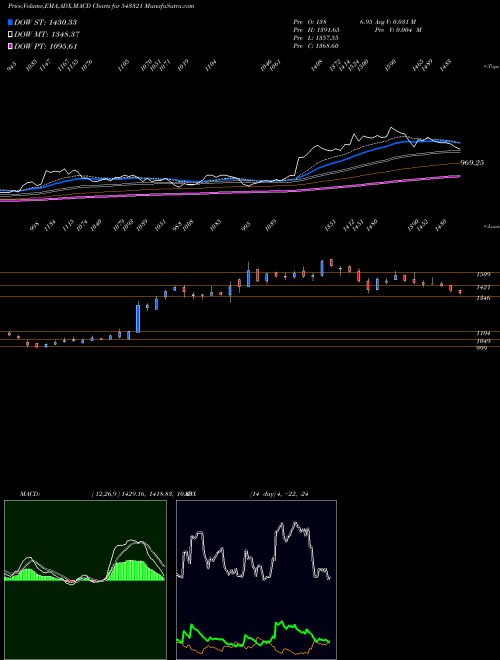Click the white DOW MT legend swatch
Image resolution: width=500 pixels, height=660 pixels.
[x=10, y=35]
